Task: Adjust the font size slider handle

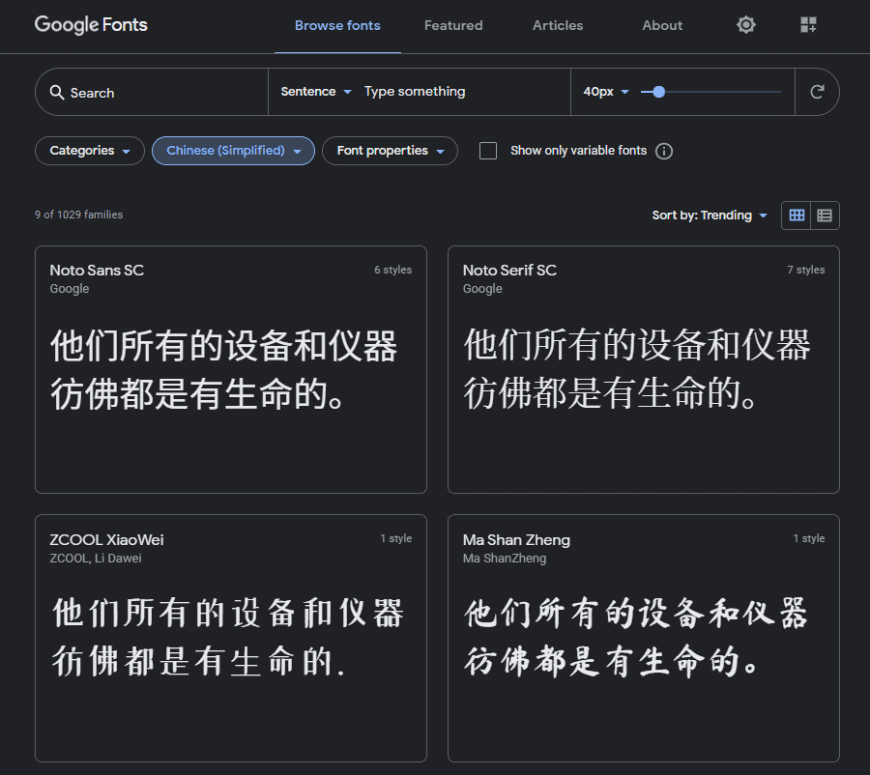Action: pos(659,92)
